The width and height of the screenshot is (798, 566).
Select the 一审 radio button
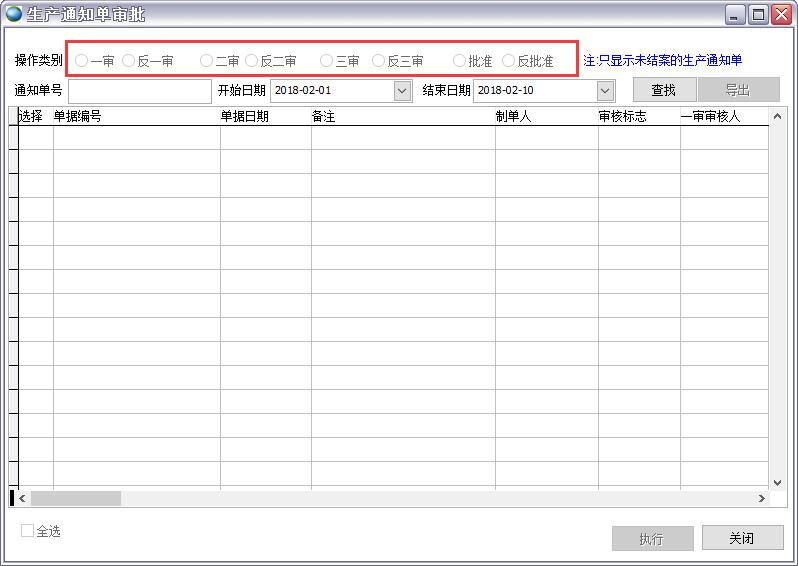coord(82,61)
